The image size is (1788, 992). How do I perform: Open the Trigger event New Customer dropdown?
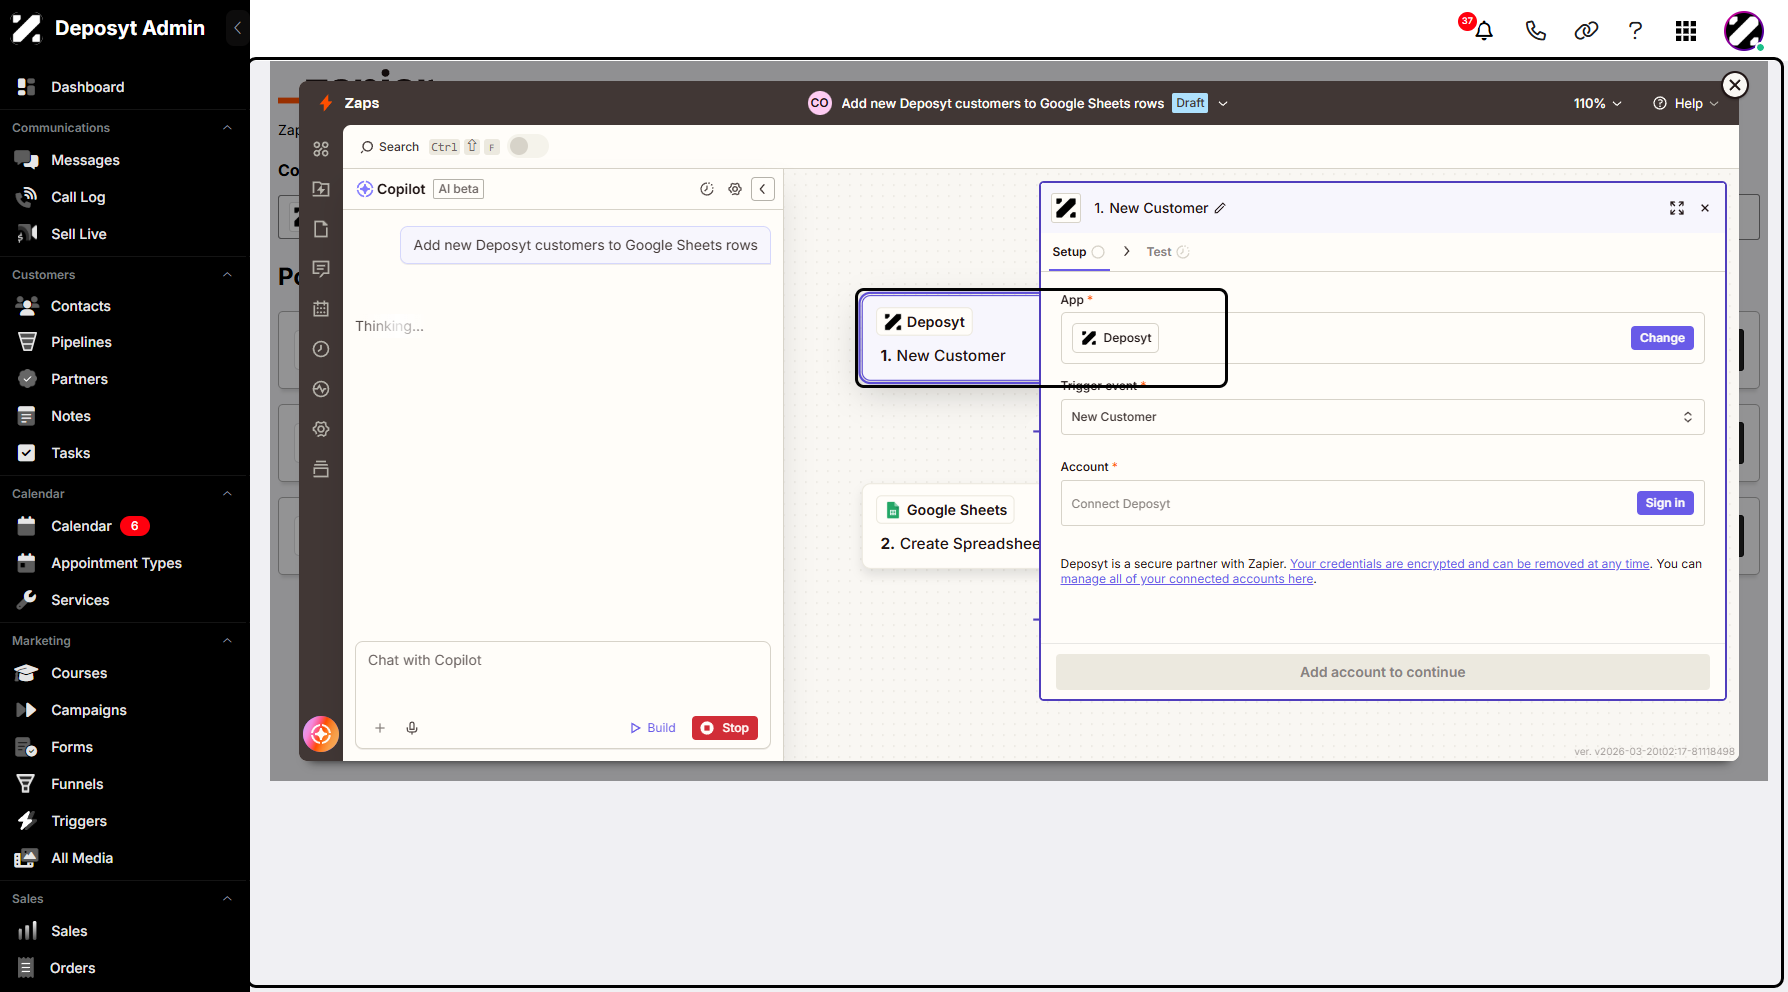click(x=1382, y=417)
